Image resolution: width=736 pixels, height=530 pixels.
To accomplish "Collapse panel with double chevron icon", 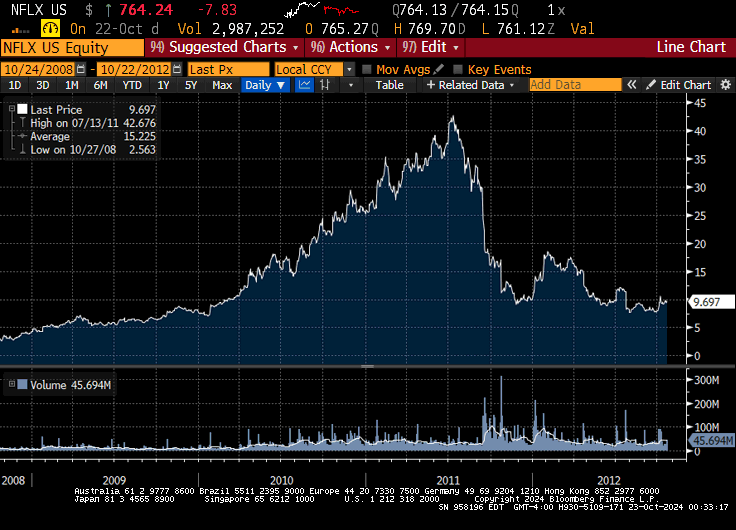I will click(632, 85).
